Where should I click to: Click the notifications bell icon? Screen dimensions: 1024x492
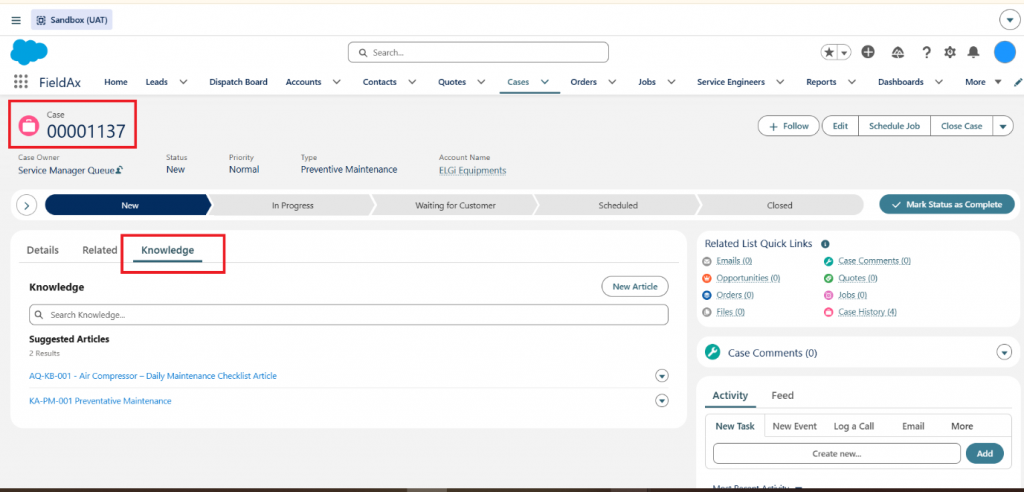point(973,52)
